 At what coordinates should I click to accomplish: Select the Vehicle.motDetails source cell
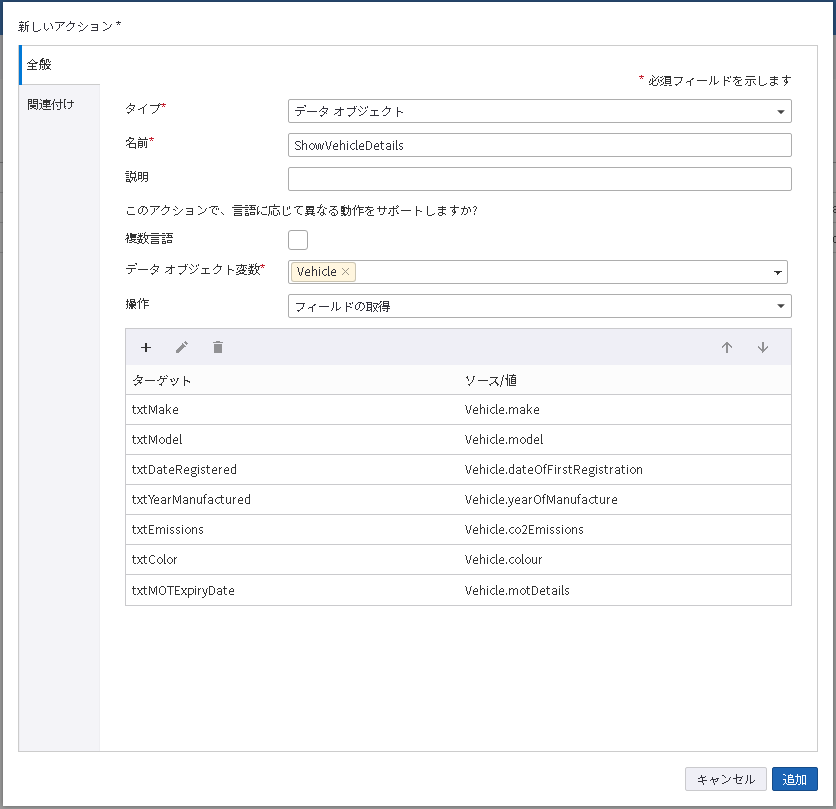point(517,590)
